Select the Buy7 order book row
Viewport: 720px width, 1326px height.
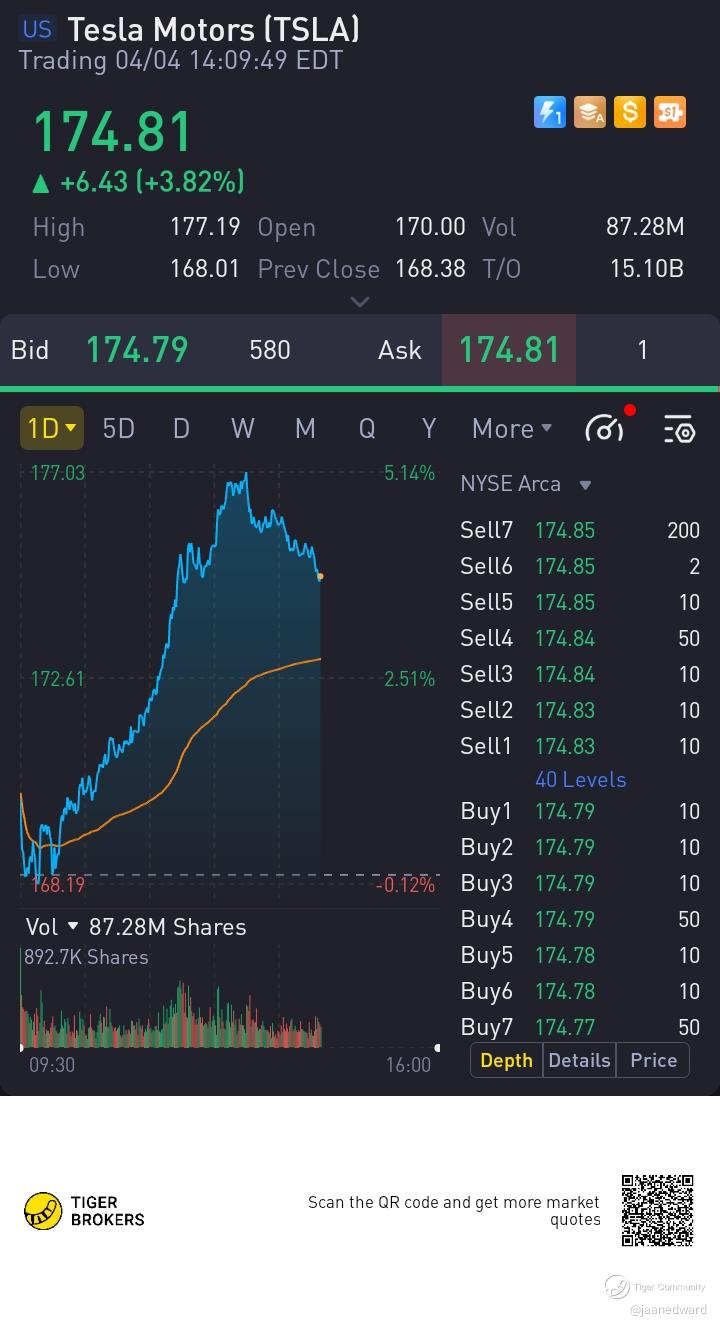point(580,1027)
